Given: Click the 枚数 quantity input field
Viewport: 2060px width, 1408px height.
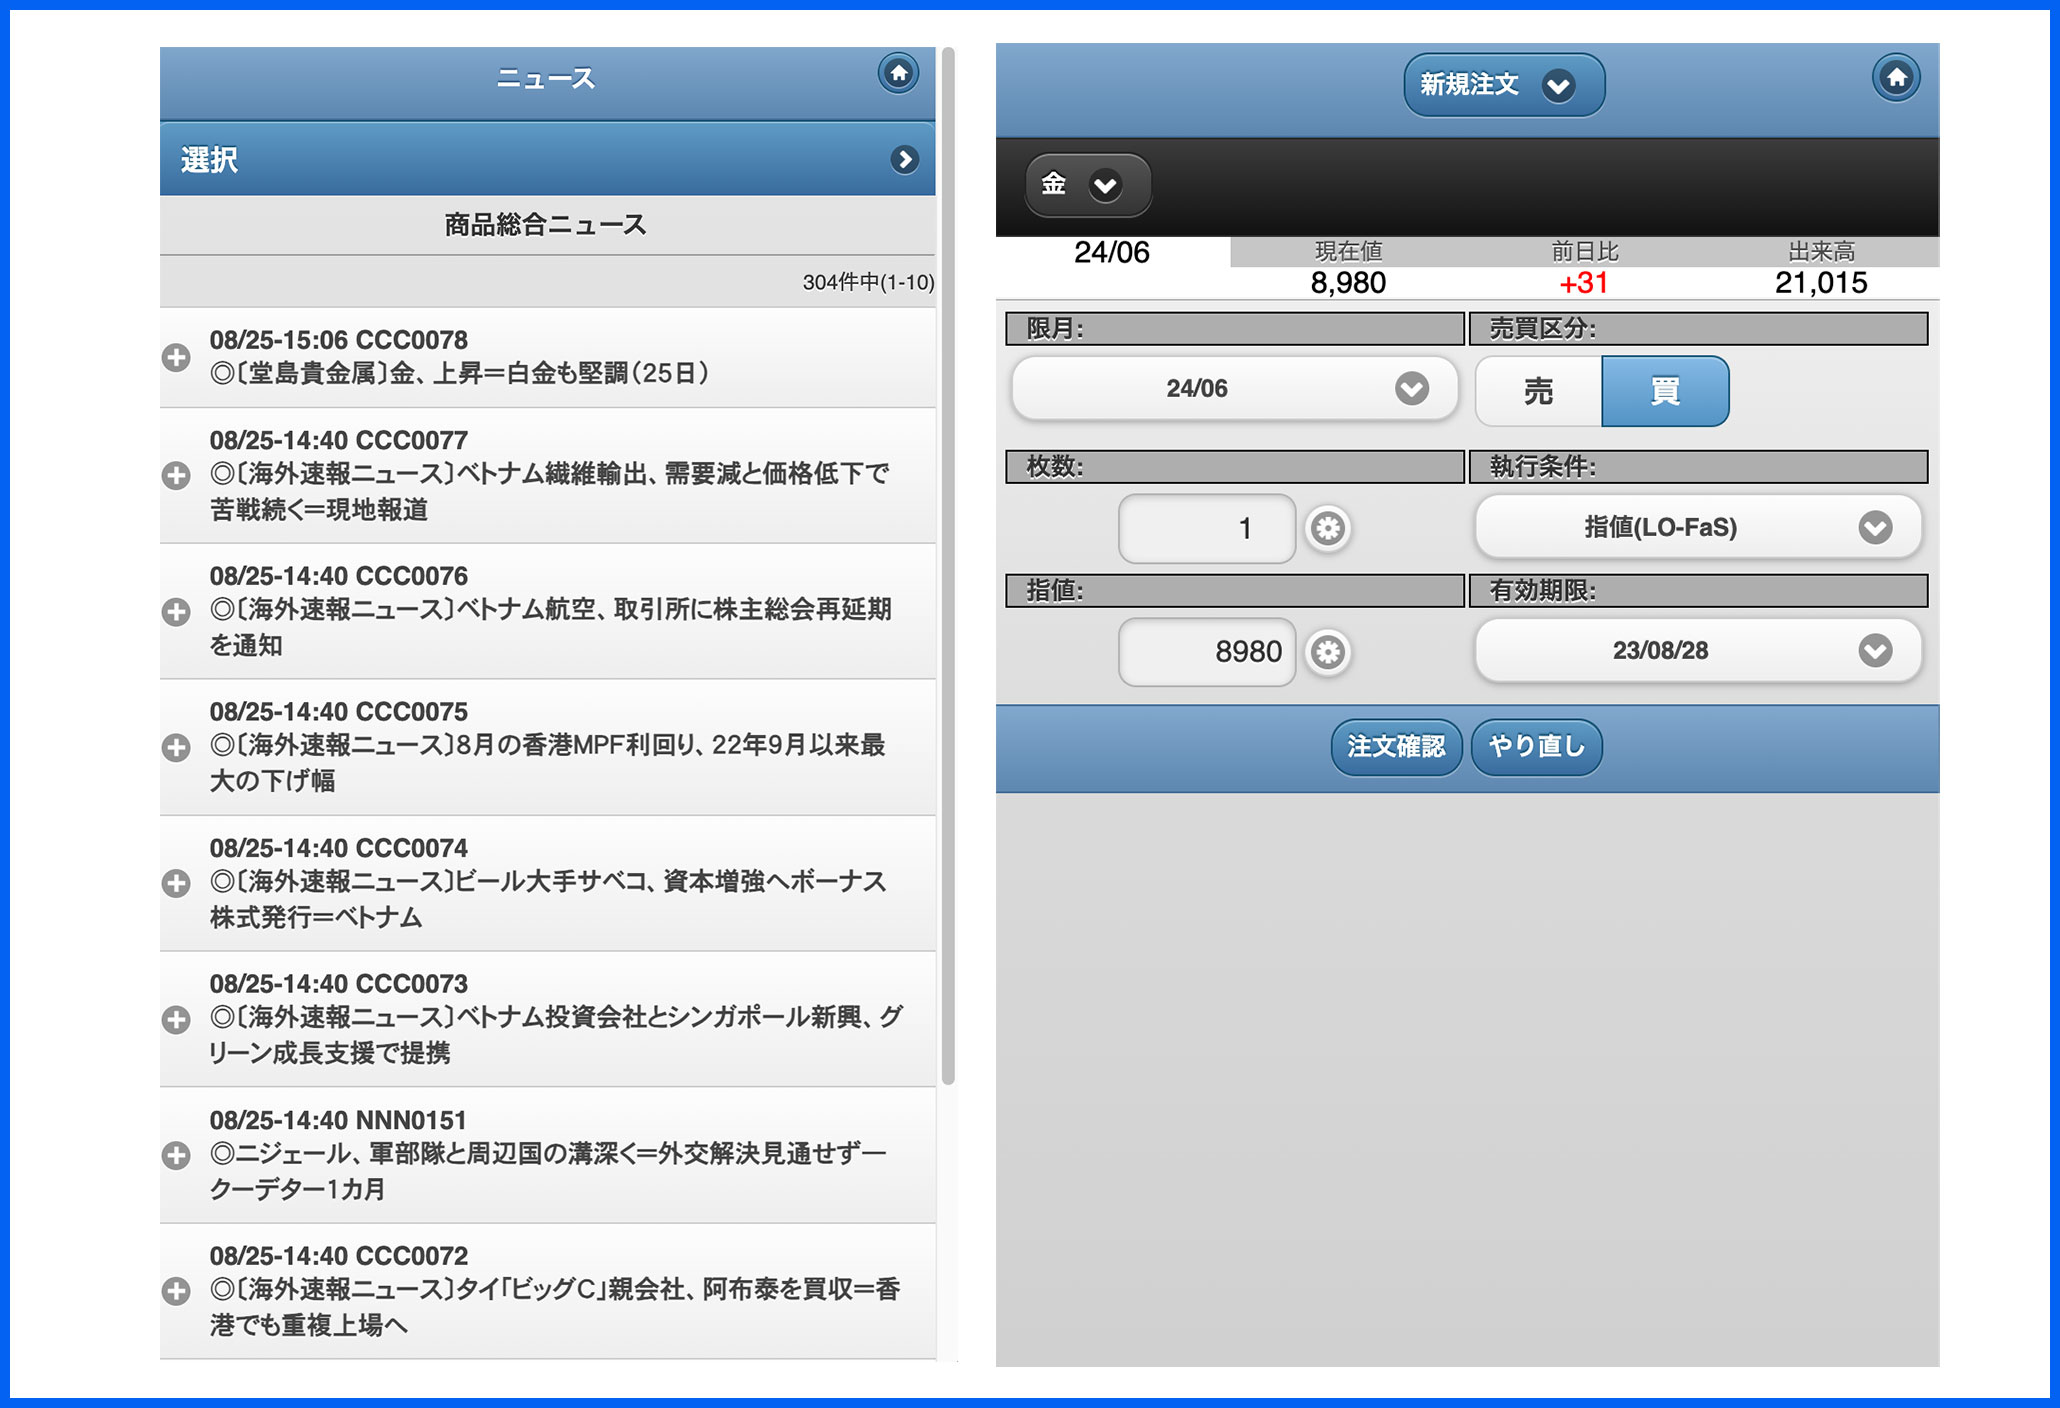Looking at the screenshot, I should pyautogui.click(x=1207, y=528).
